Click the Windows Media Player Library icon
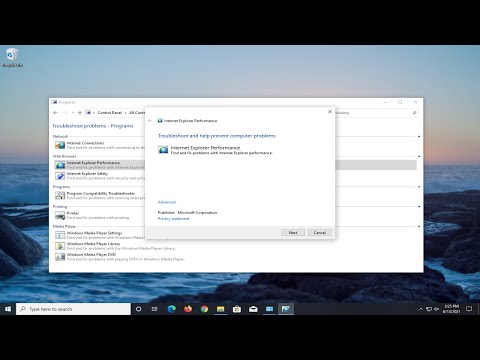Viewport: 480px width, 360px height. click(60, 246)
